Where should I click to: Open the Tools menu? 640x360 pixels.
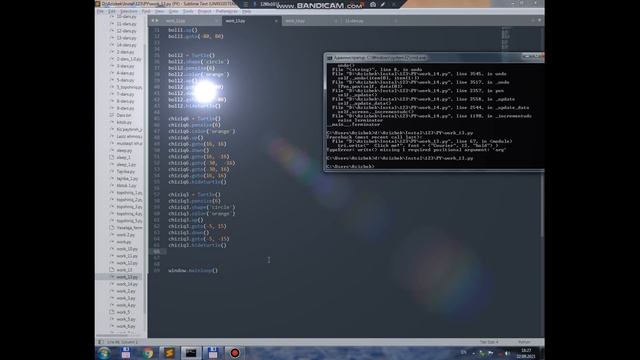[x=188, y=11]
